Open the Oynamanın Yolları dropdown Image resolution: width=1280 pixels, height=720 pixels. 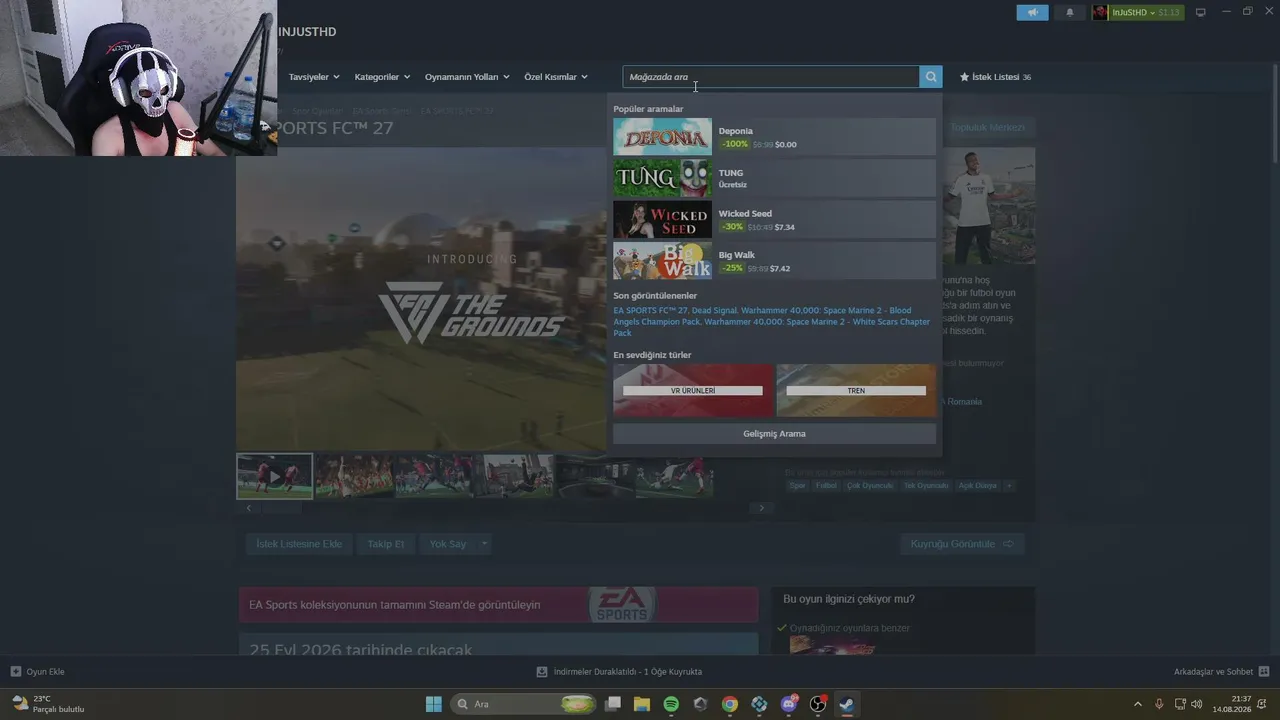[467, 77]
